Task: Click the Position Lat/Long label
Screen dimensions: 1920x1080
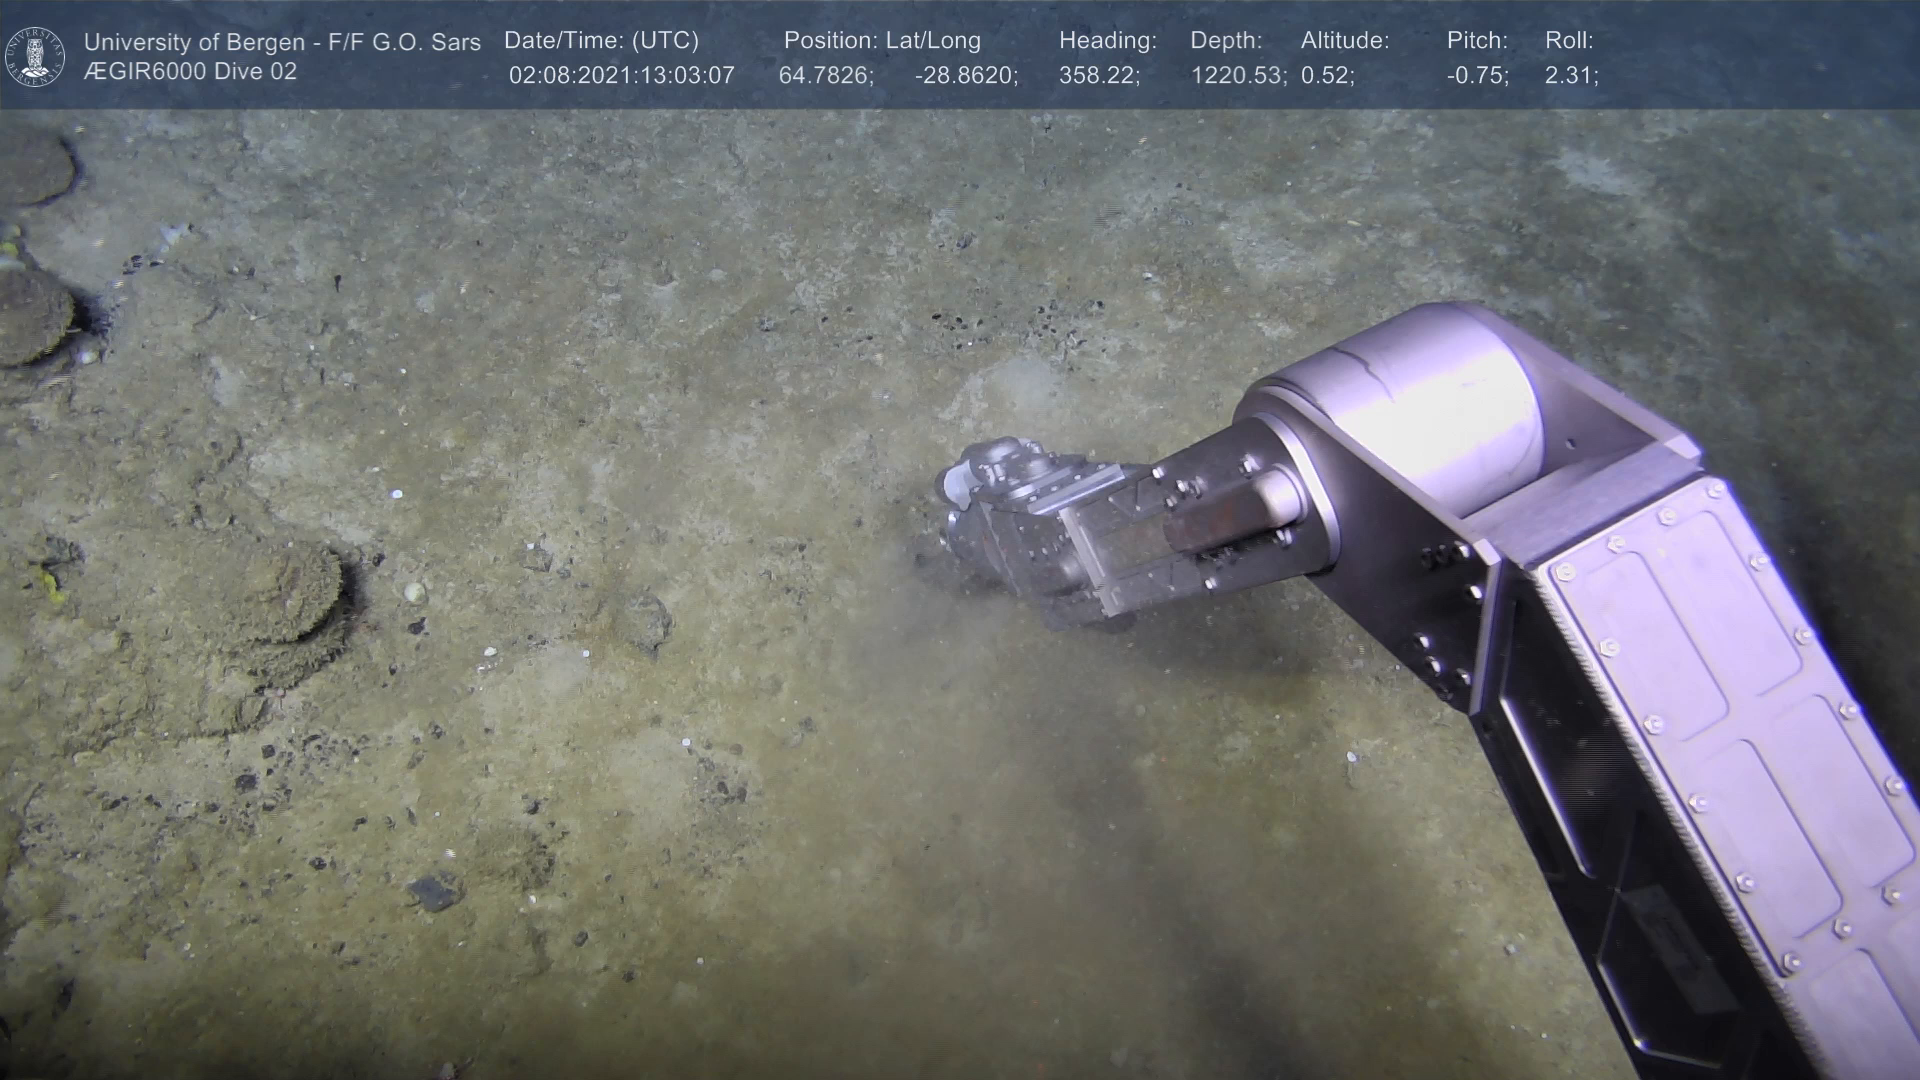Action: [881, 41]
